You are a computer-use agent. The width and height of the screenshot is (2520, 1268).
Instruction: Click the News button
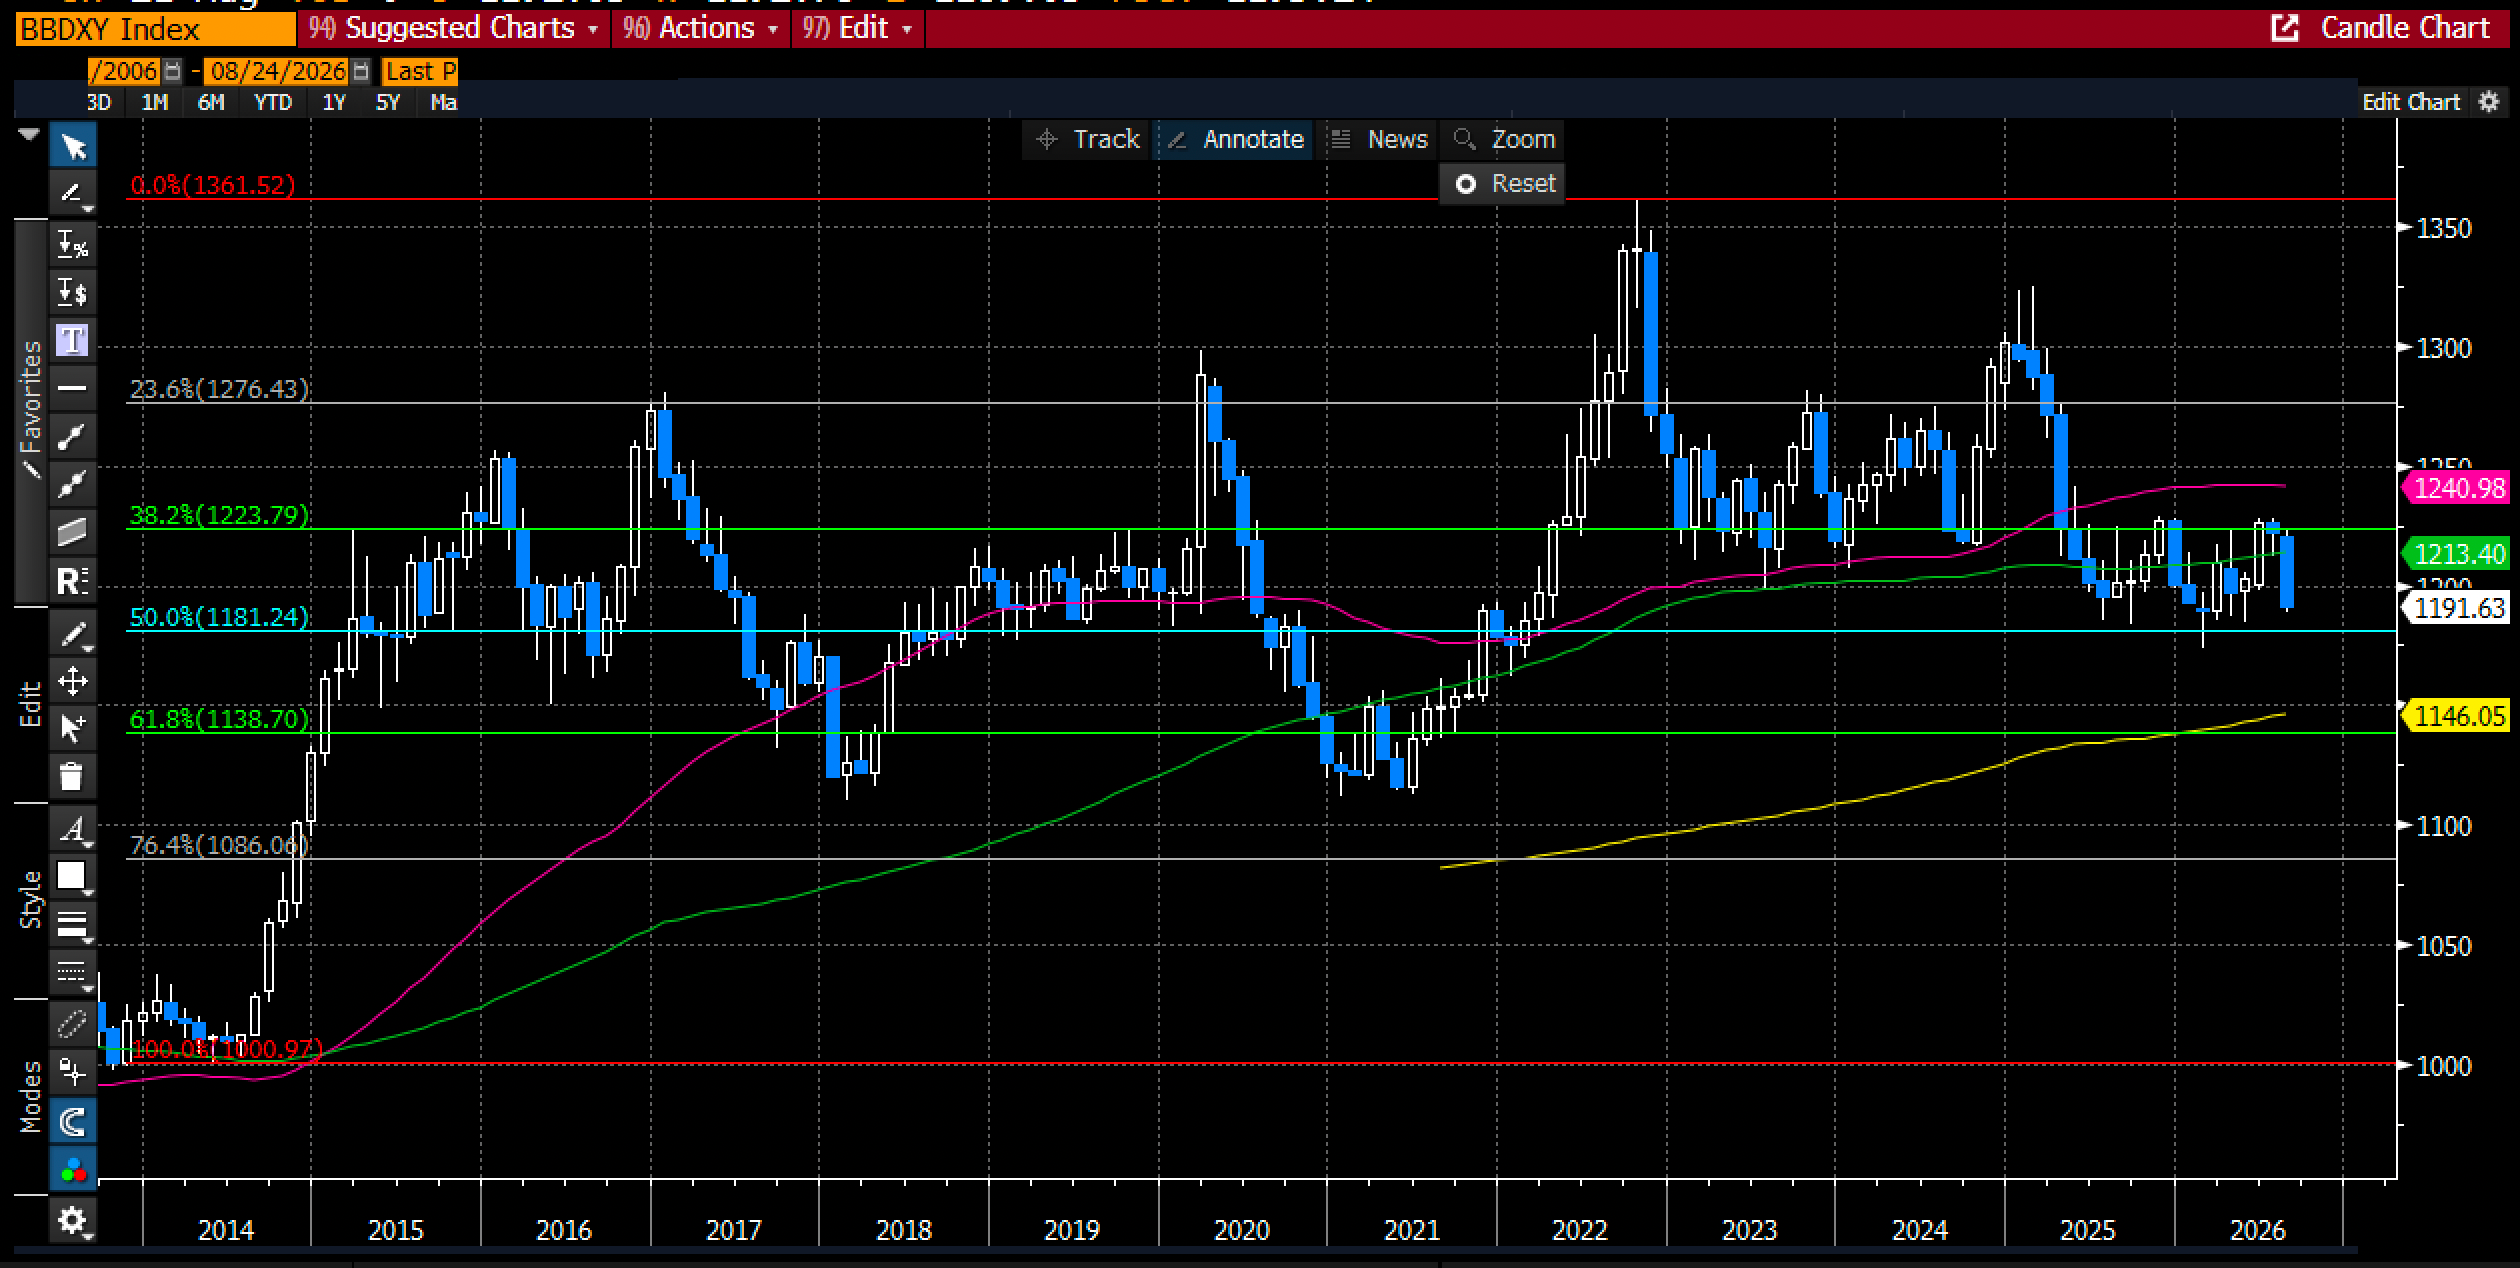[x=1378, y=139]
